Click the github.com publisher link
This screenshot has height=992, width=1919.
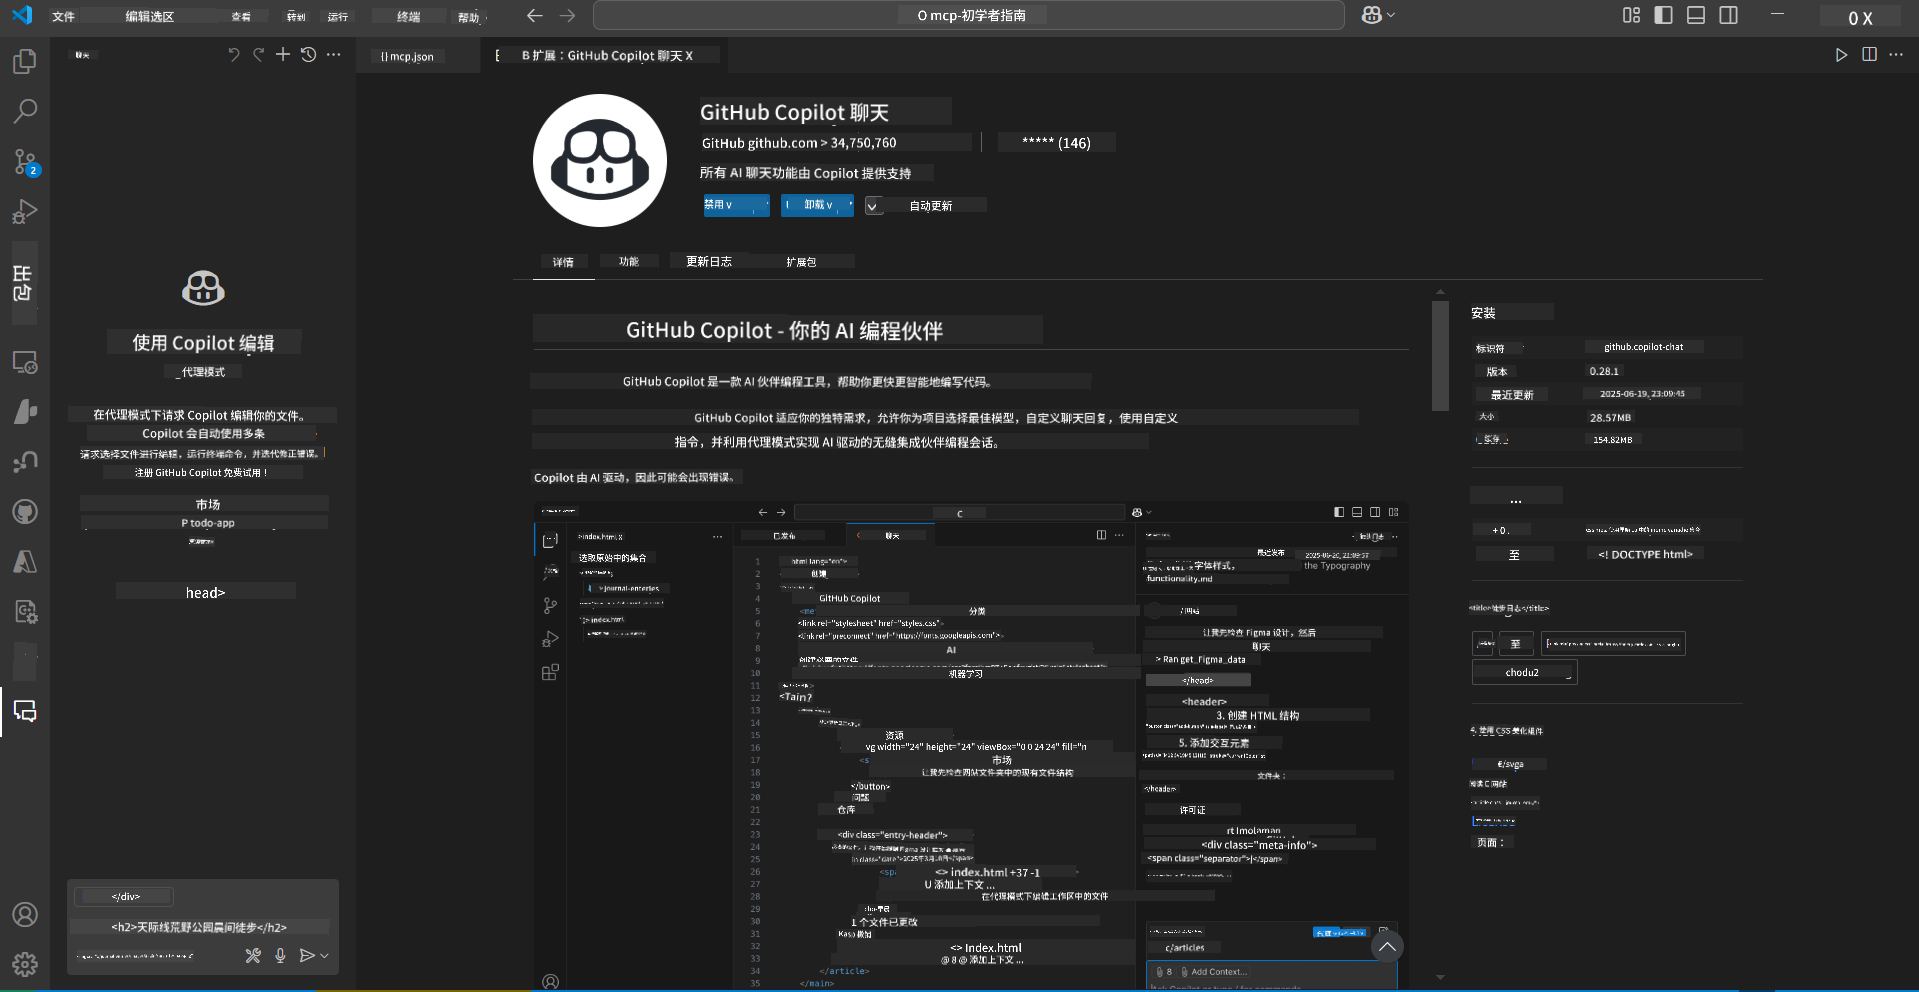tap(783, 143)
